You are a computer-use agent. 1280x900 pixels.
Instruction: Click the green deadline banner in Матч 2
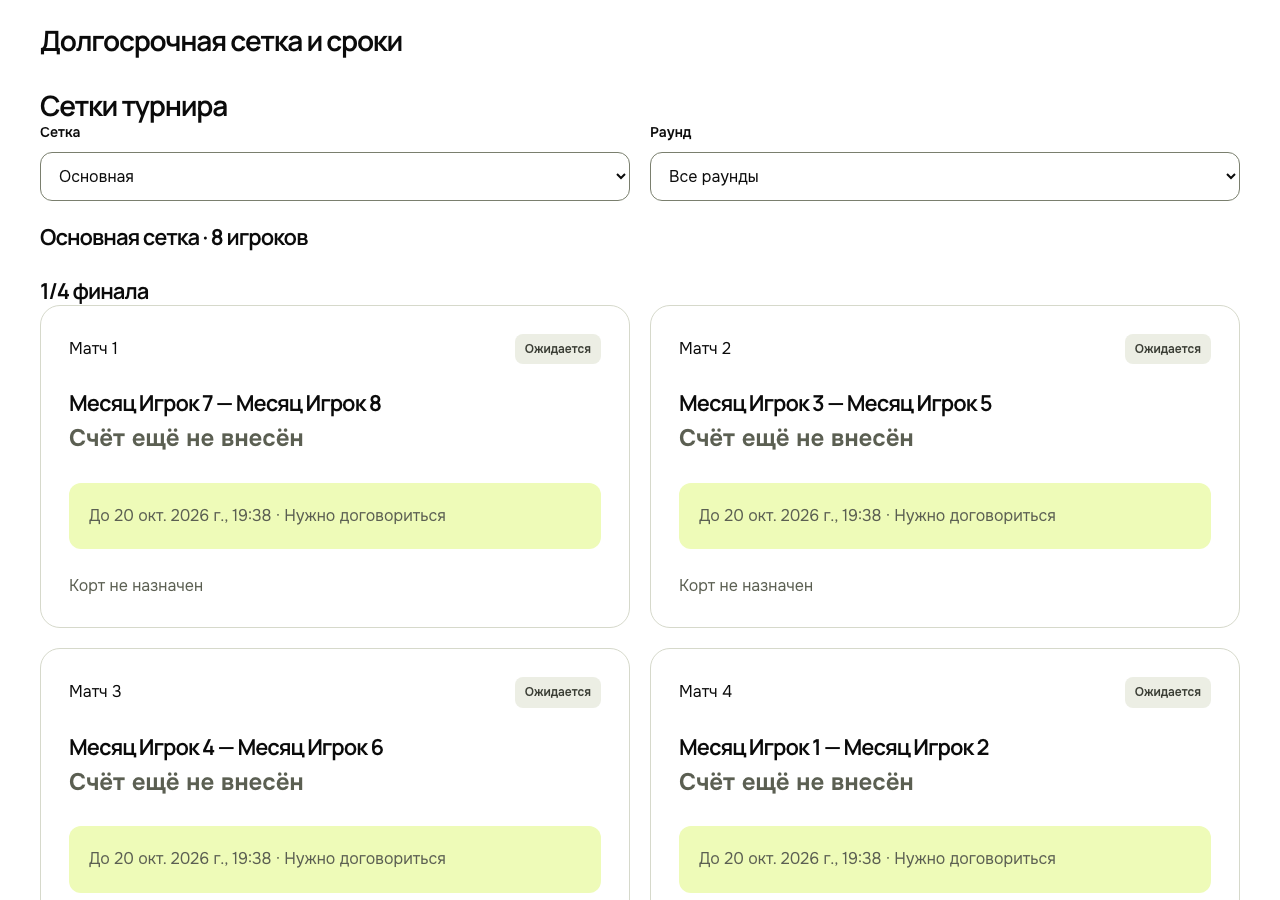click(x=945, y=516)
